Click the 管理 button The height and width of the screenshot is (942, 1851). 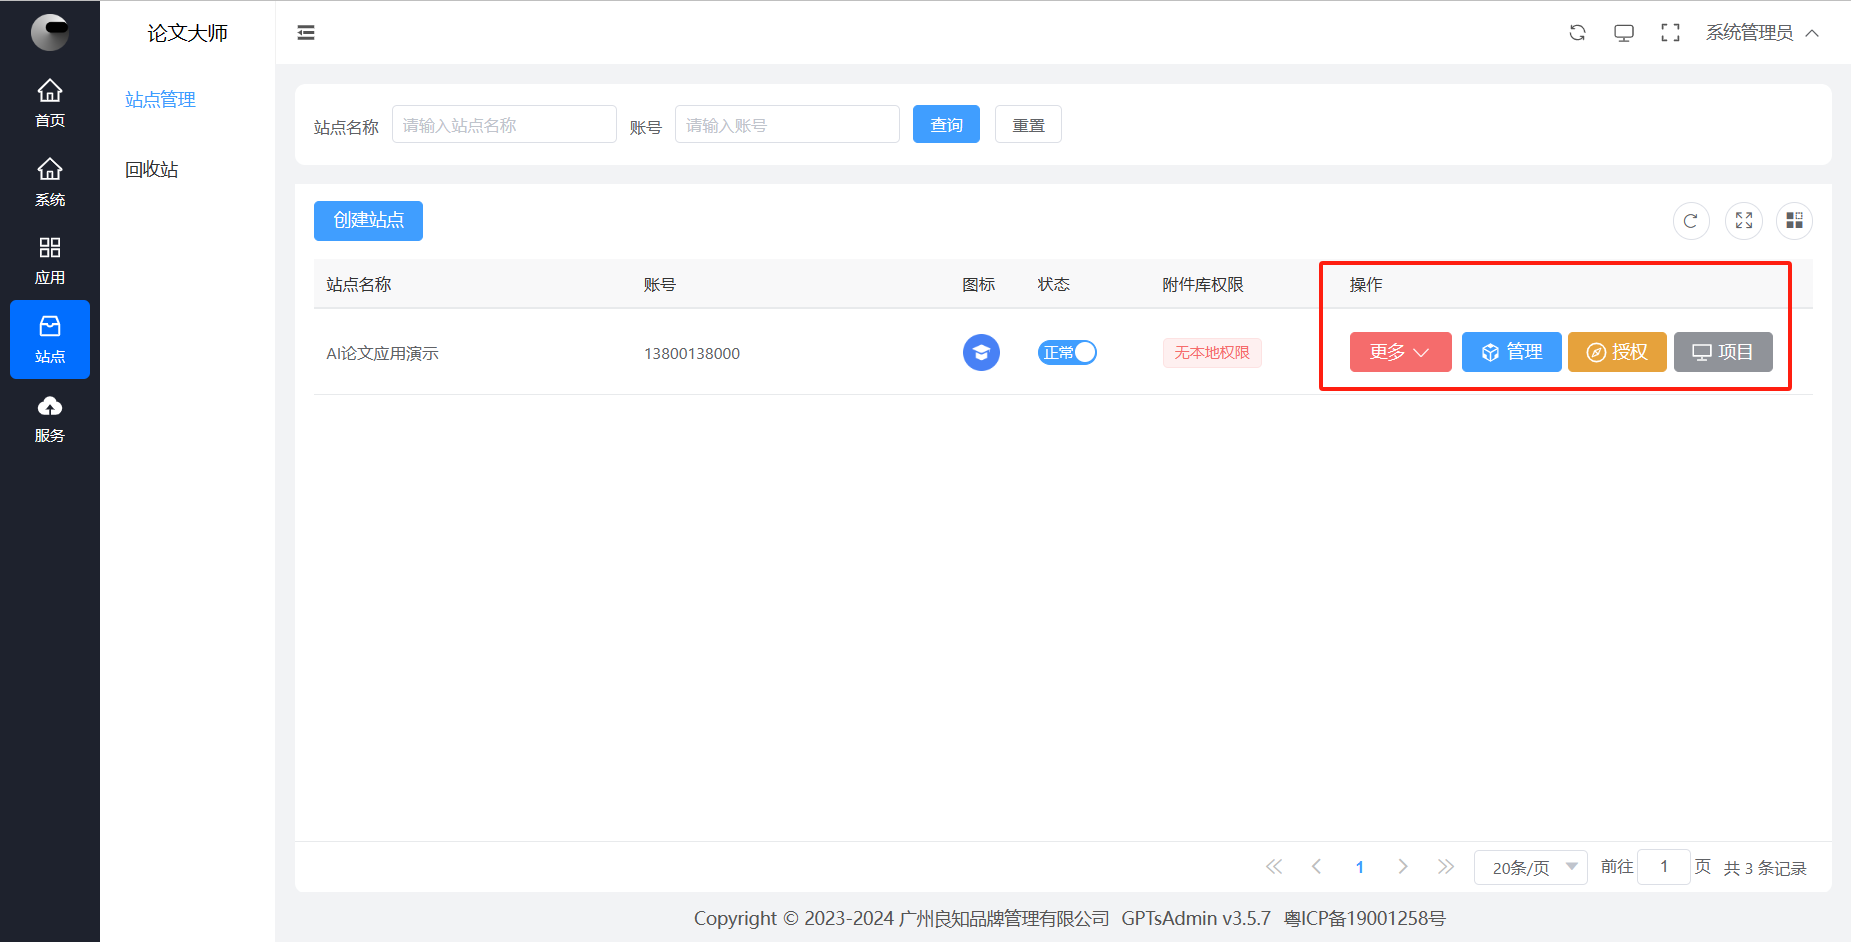1511,352
